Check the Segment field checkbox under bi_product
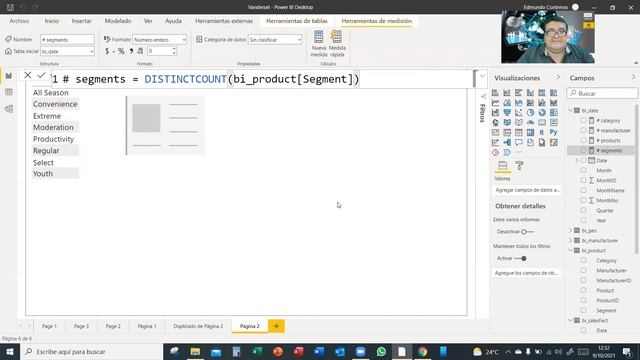The image size is (640, 360). click(583, 310)
